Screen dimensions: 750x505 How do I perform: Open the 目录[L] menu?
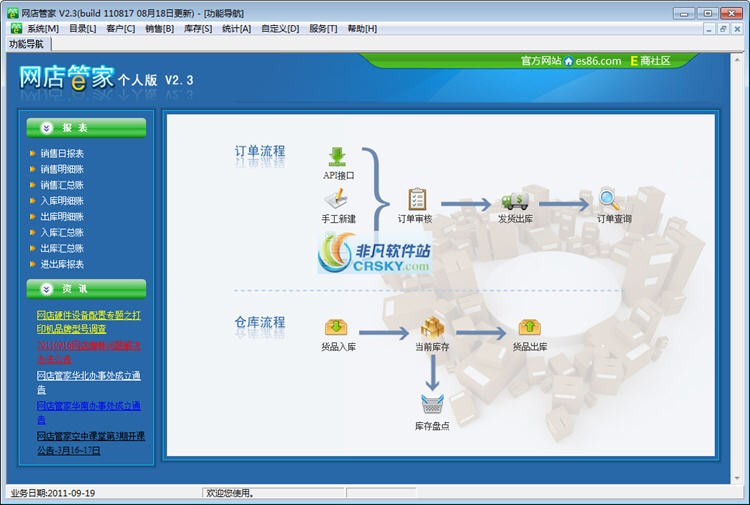[x=83, y=29]
